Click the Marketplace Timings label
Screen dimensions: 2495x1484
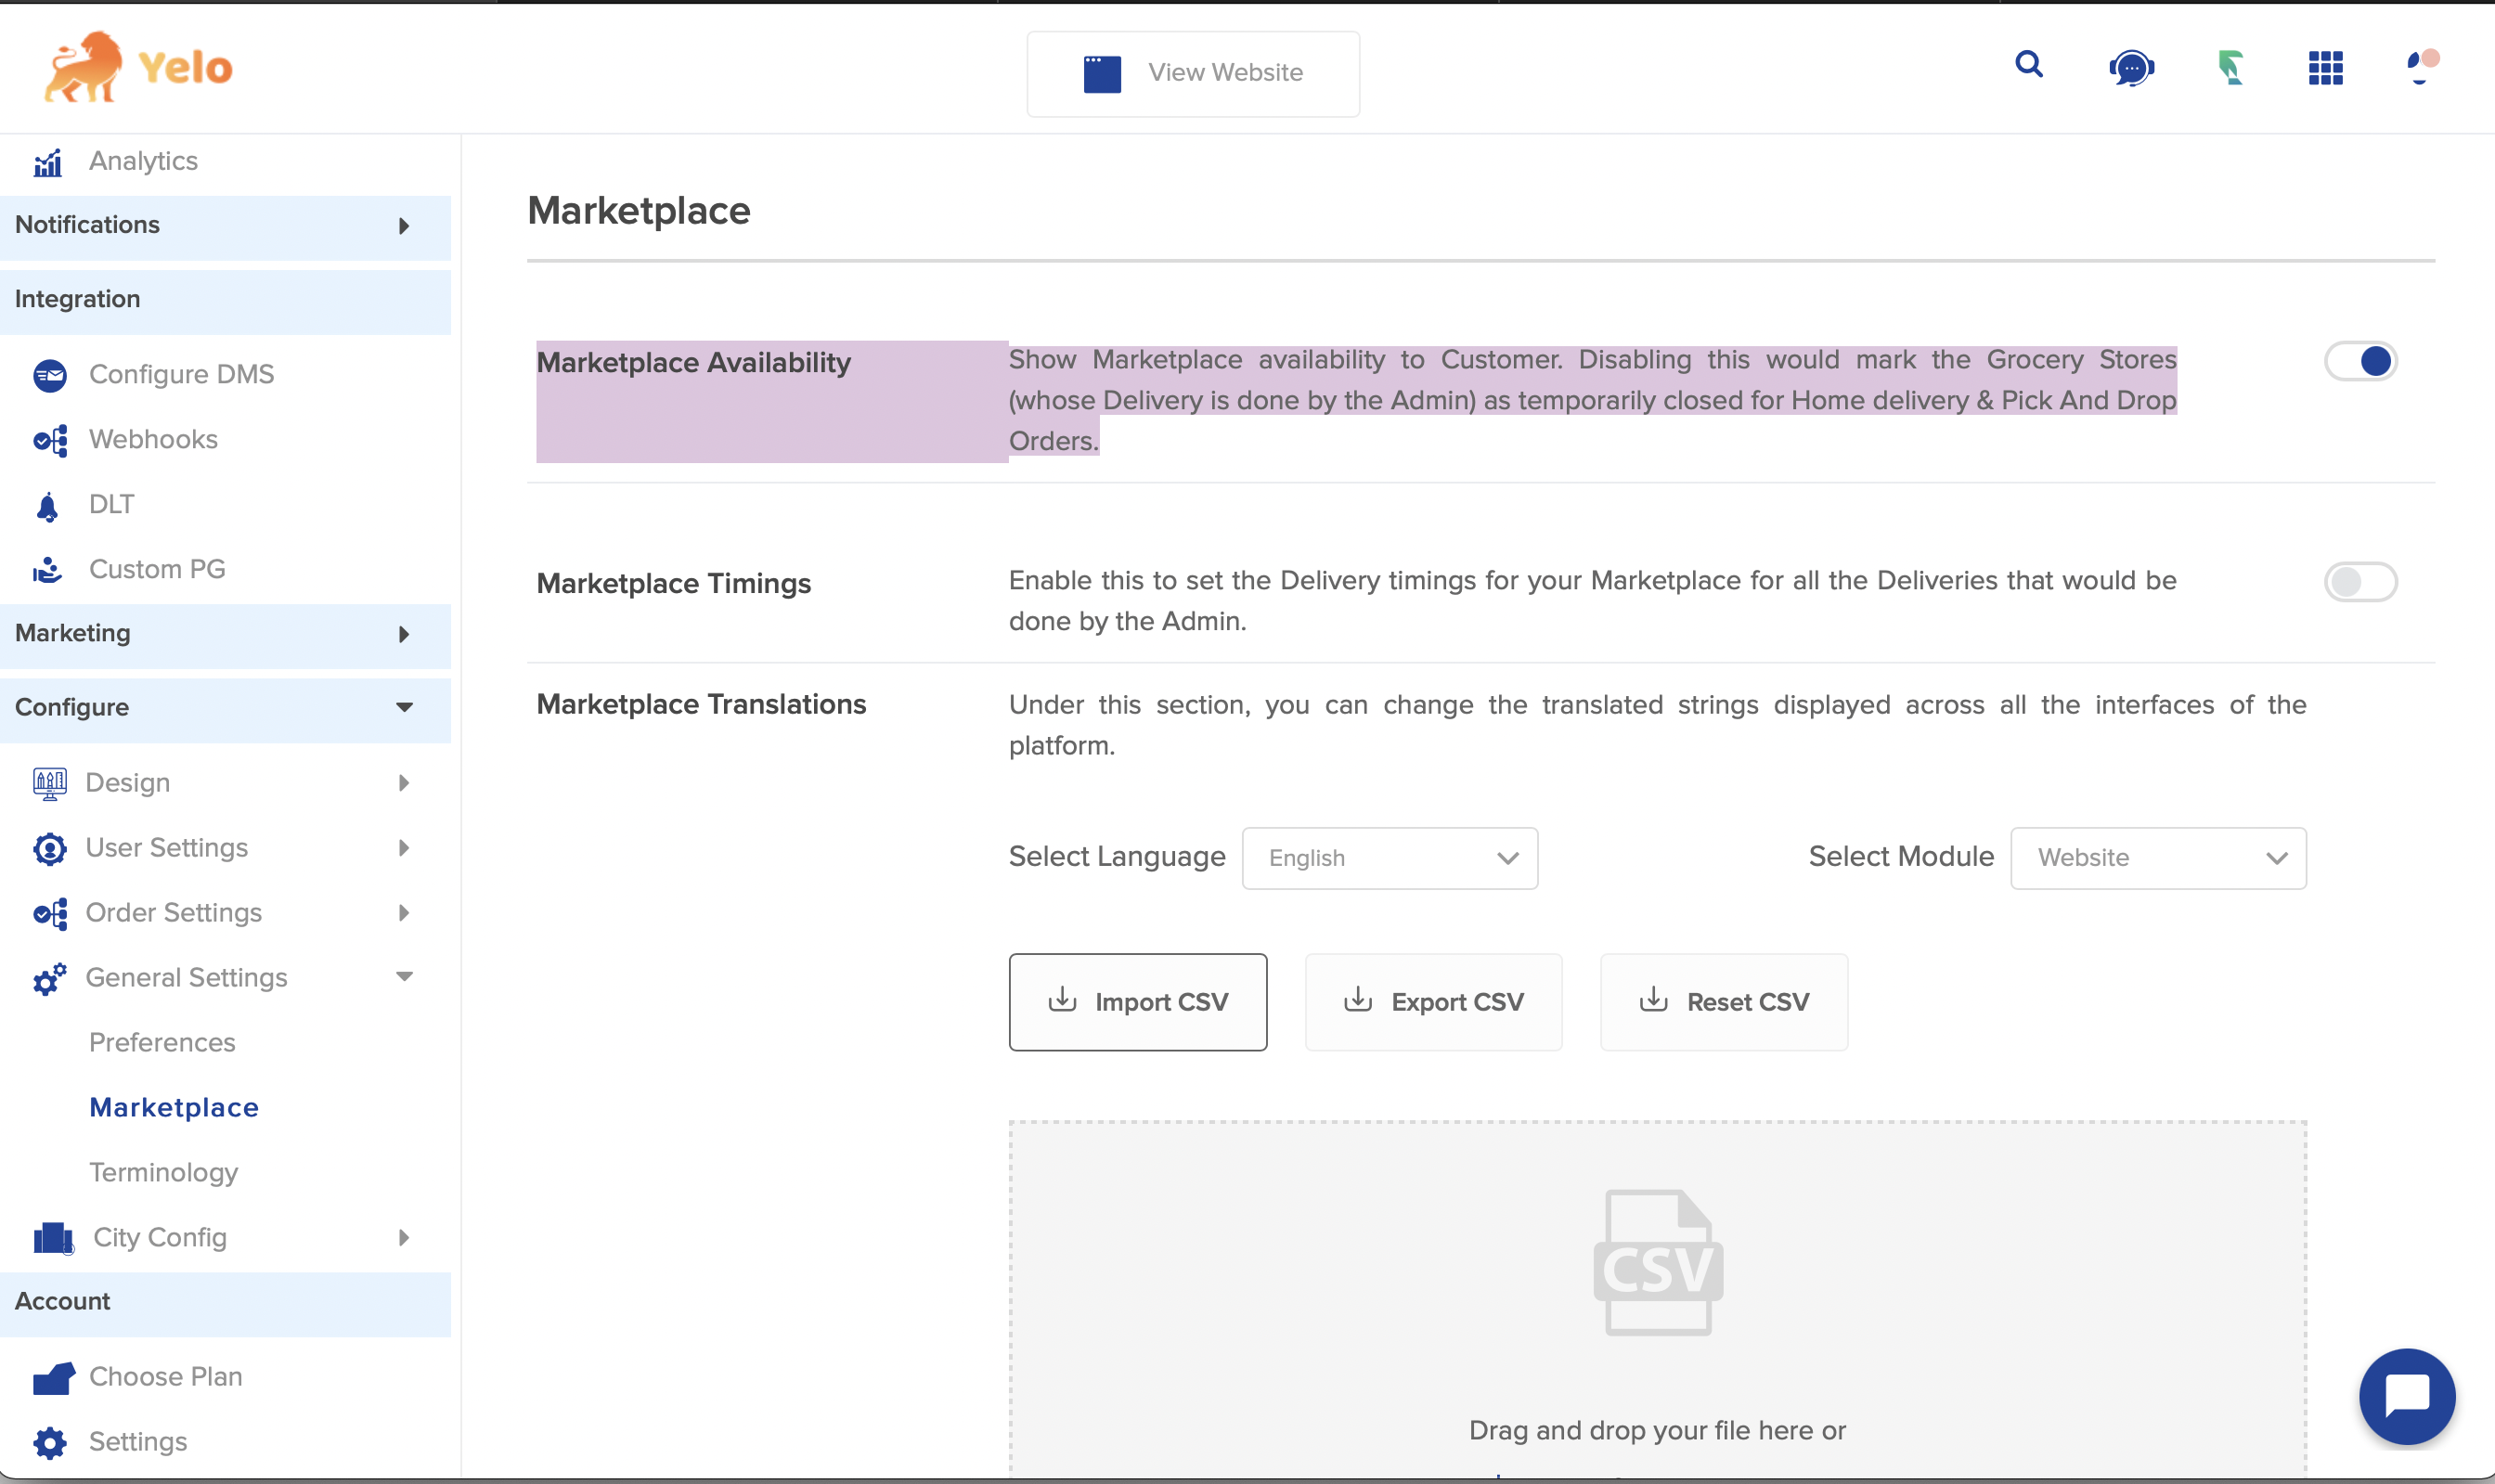coord(673,583)
